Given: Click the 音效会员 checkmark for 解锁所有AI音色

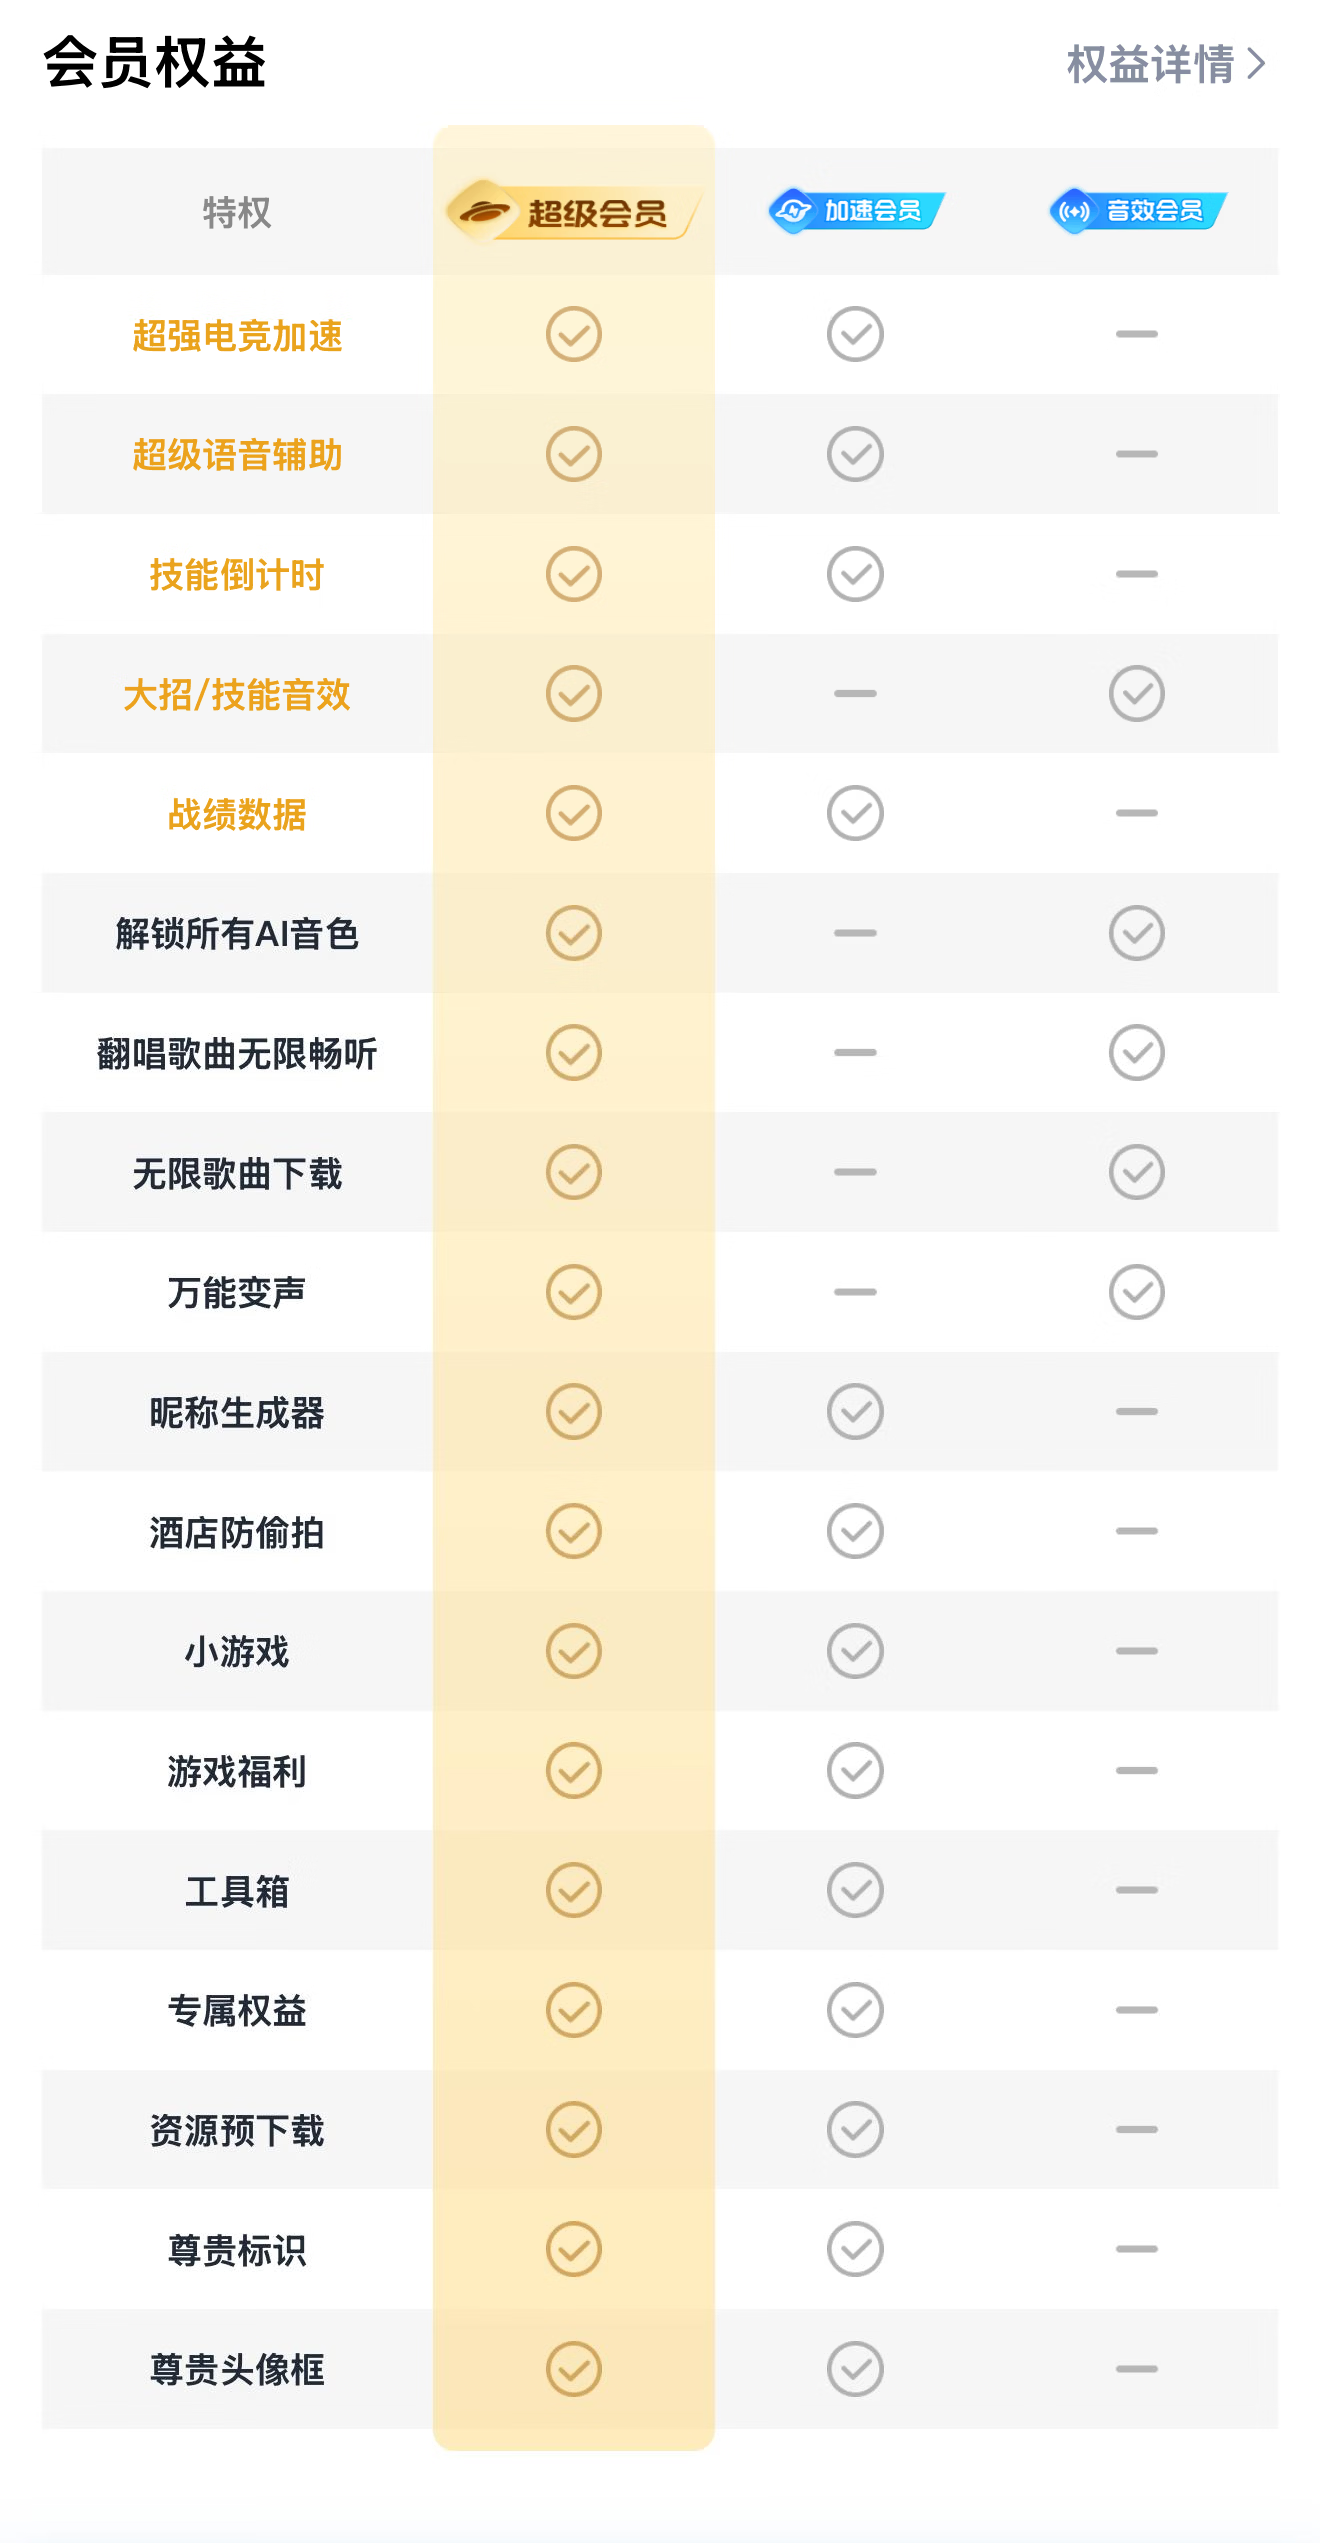Looking at the screenshot, I should (1137, 933).
